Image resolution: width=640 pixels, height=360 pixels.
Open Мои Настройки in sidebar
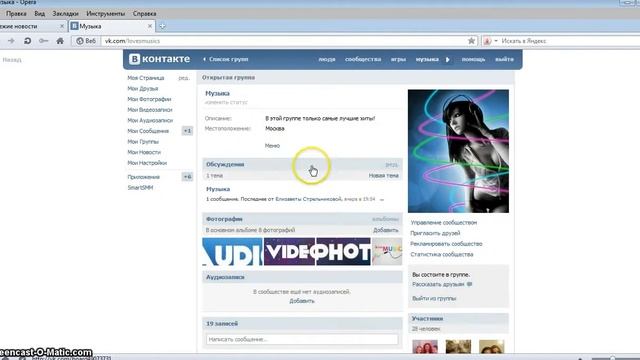147,163
